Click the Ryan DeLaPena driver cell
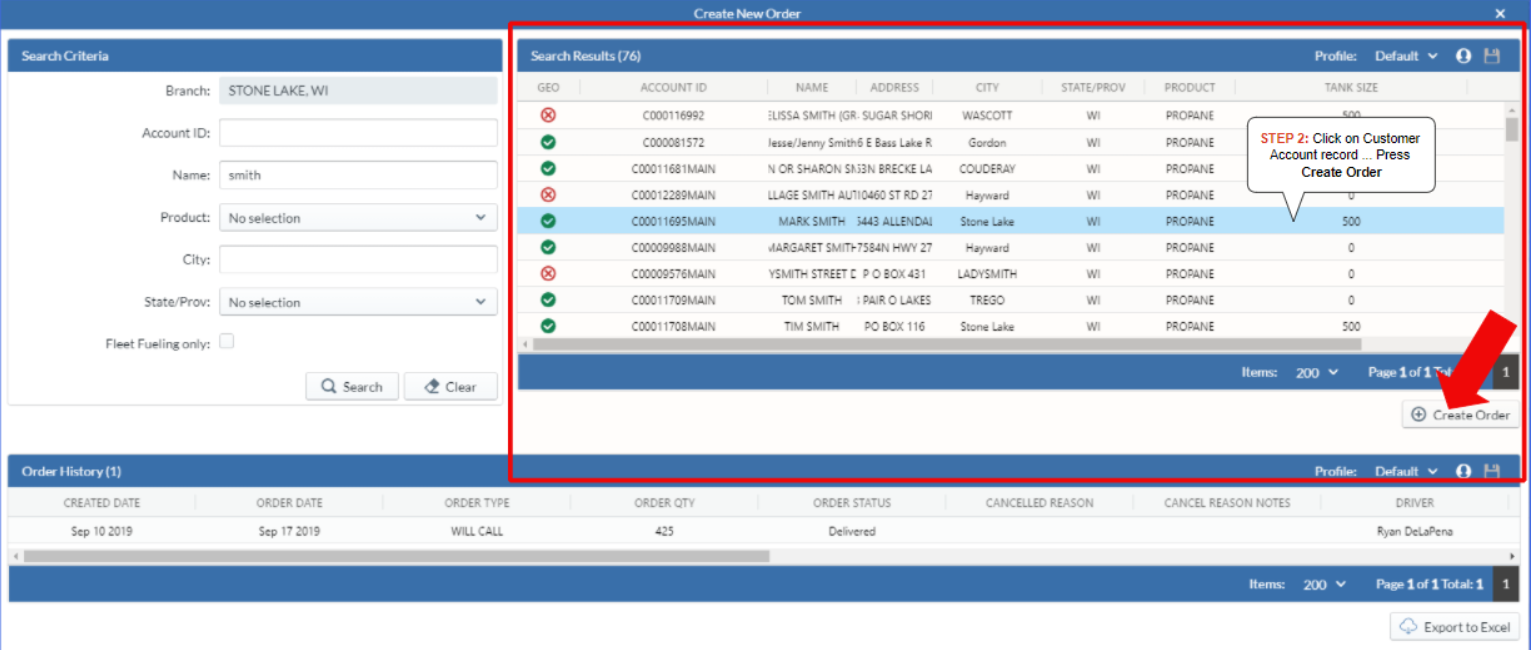The height and width of the screenshot is (650, 1531). pos(1414,531)
